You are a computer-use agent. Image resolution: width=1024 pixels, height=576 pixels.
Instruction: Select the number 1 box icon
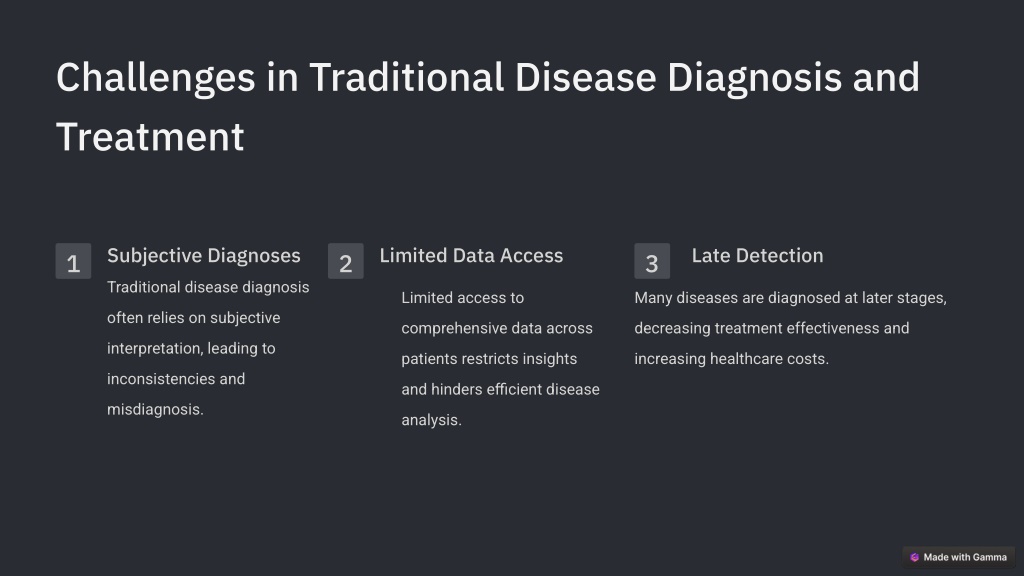click(x=73, y=261)
